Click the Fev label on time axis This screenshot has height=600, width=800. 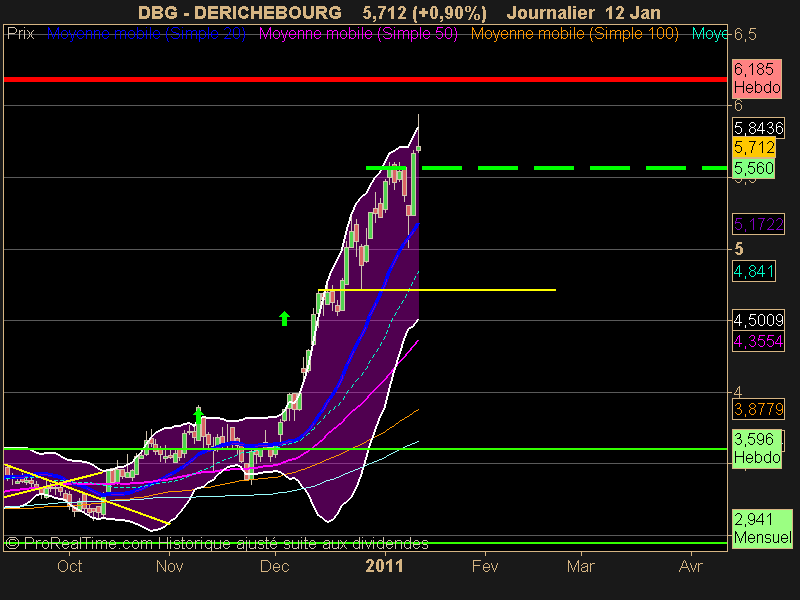485,566
